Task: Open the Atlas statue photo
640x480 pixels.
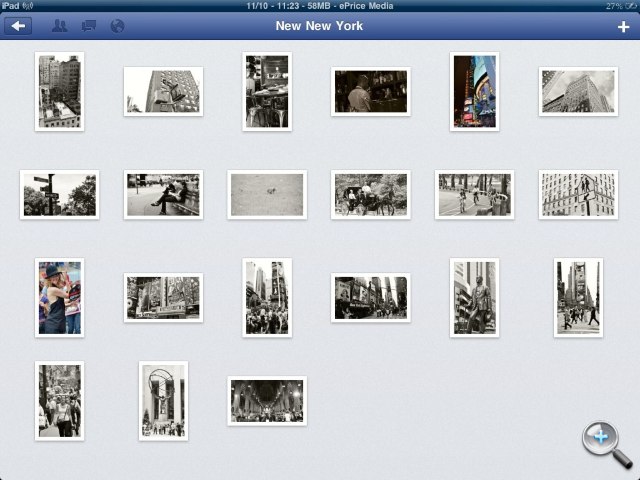Action: pyautogui.click(x=163, y=401)
